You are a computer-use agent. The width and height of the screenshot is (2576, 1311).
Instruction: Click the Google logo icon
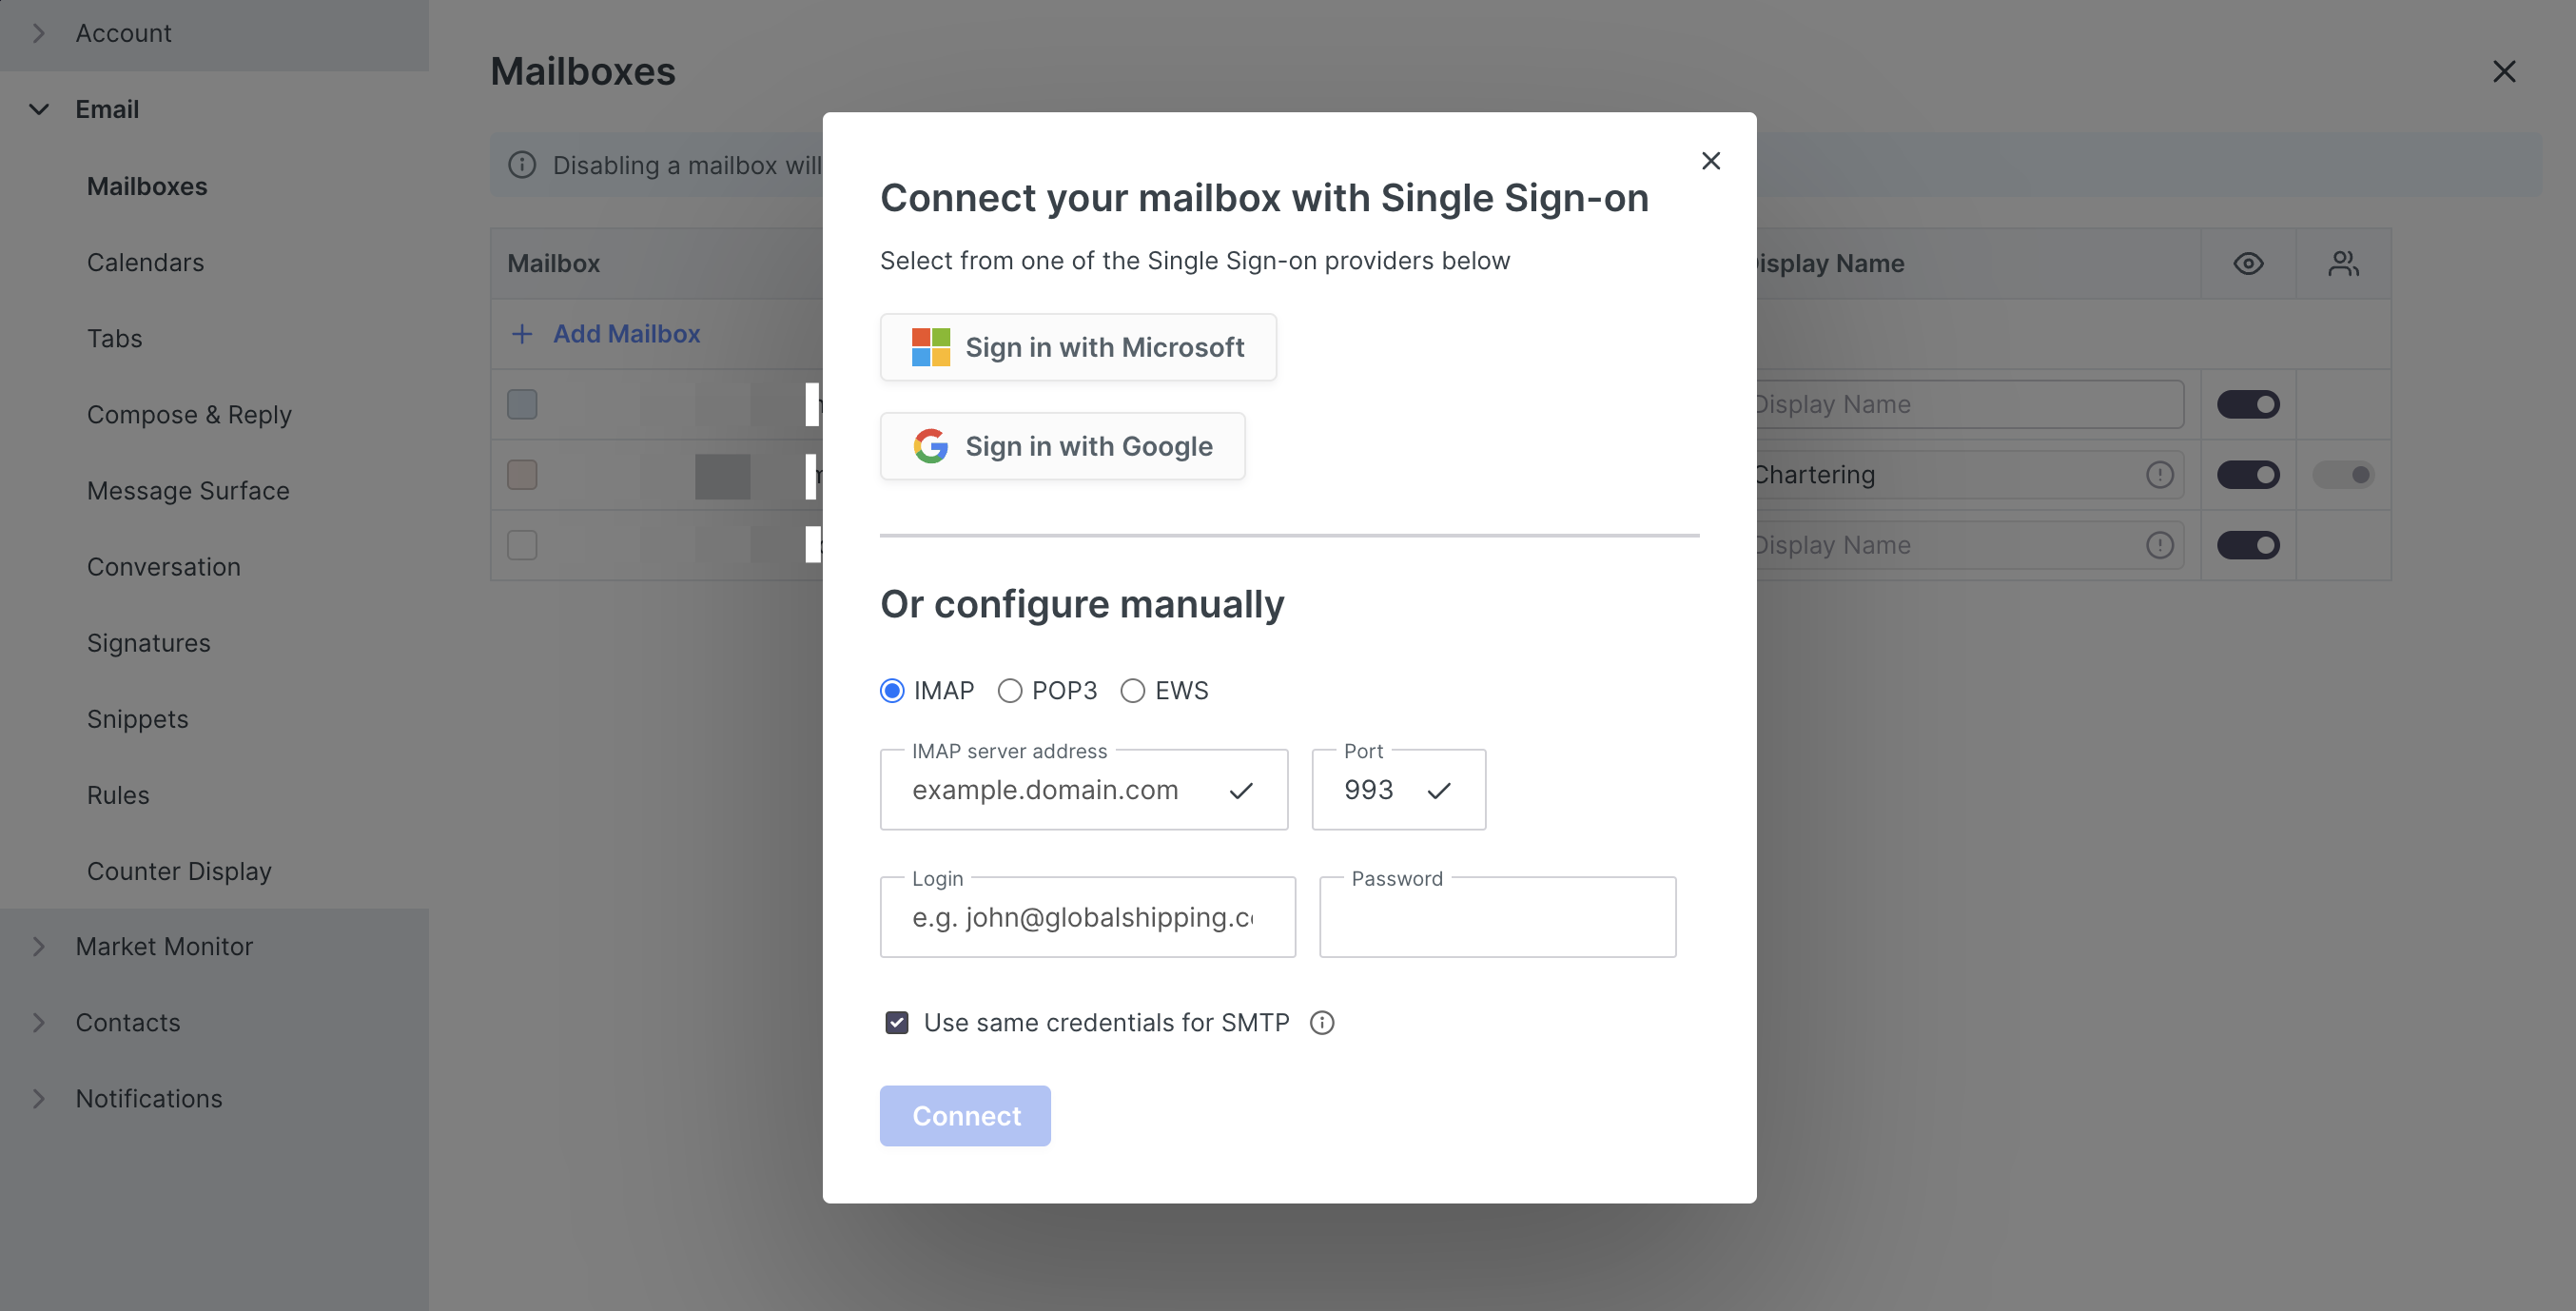930,446
